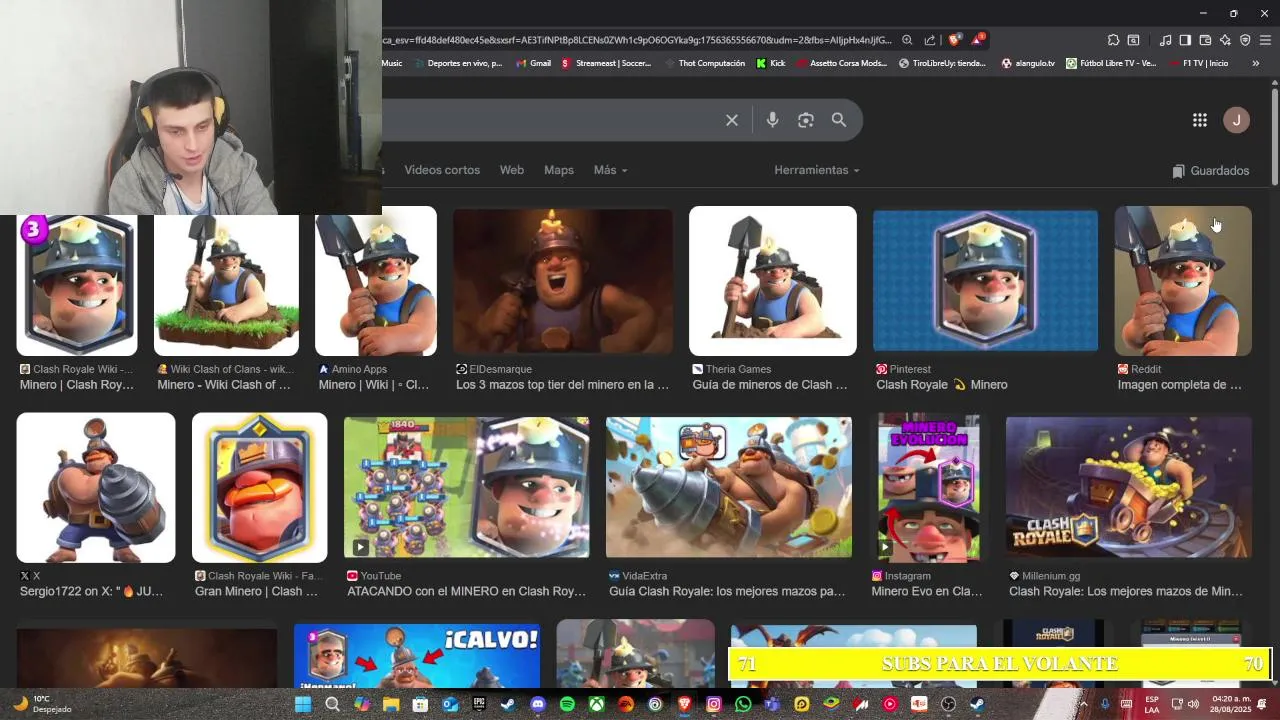
Task: Open the Brave VPN shield icon
Action: (1245, 40)
